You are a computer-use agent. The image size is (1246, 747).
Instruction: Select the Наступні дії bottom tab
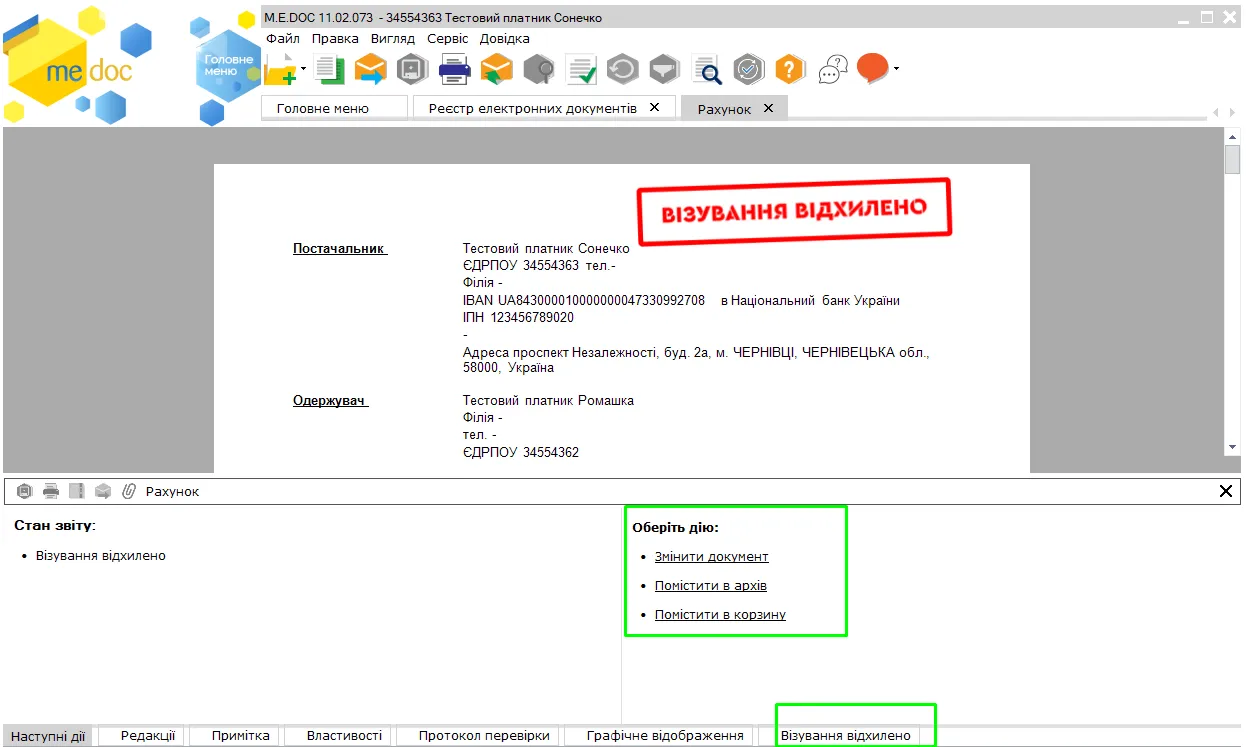pos(48,736)
